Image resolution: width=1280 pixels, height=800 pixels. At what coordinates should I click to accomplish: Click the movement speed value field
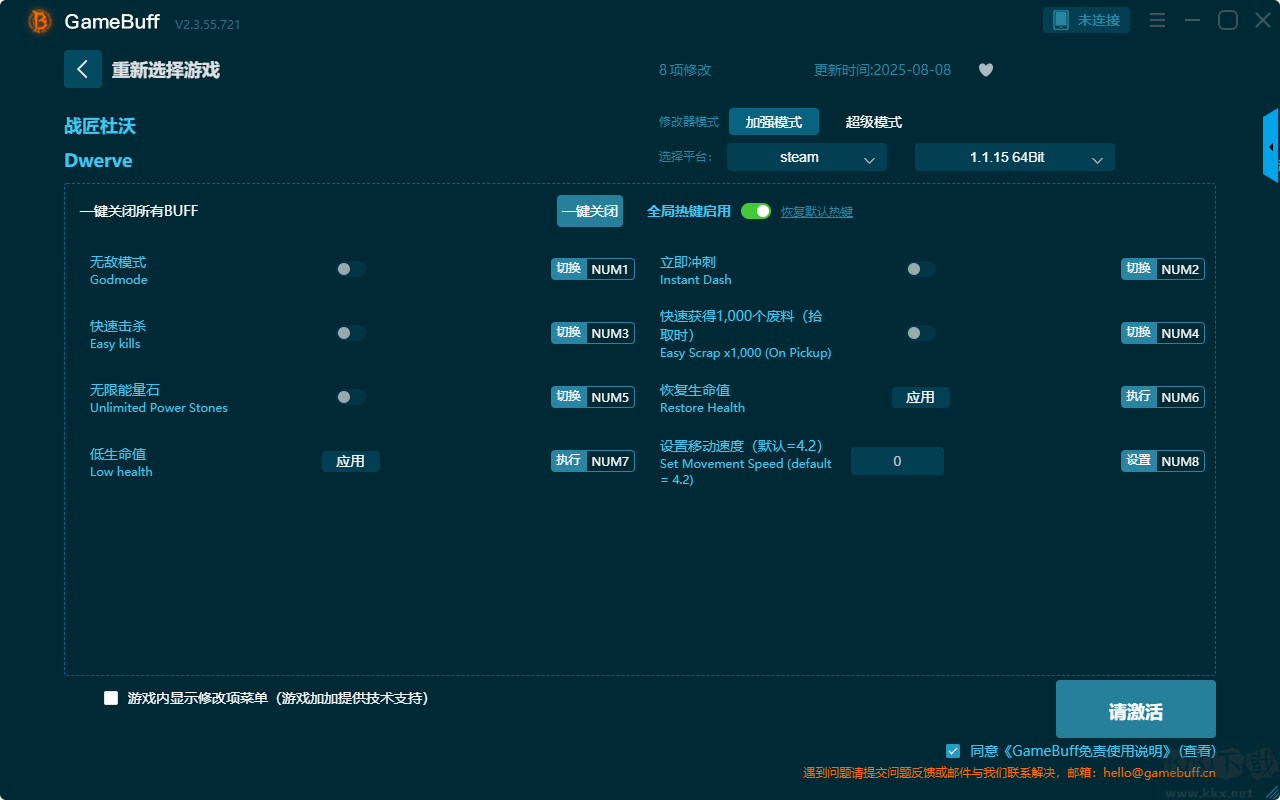(897, 461)
